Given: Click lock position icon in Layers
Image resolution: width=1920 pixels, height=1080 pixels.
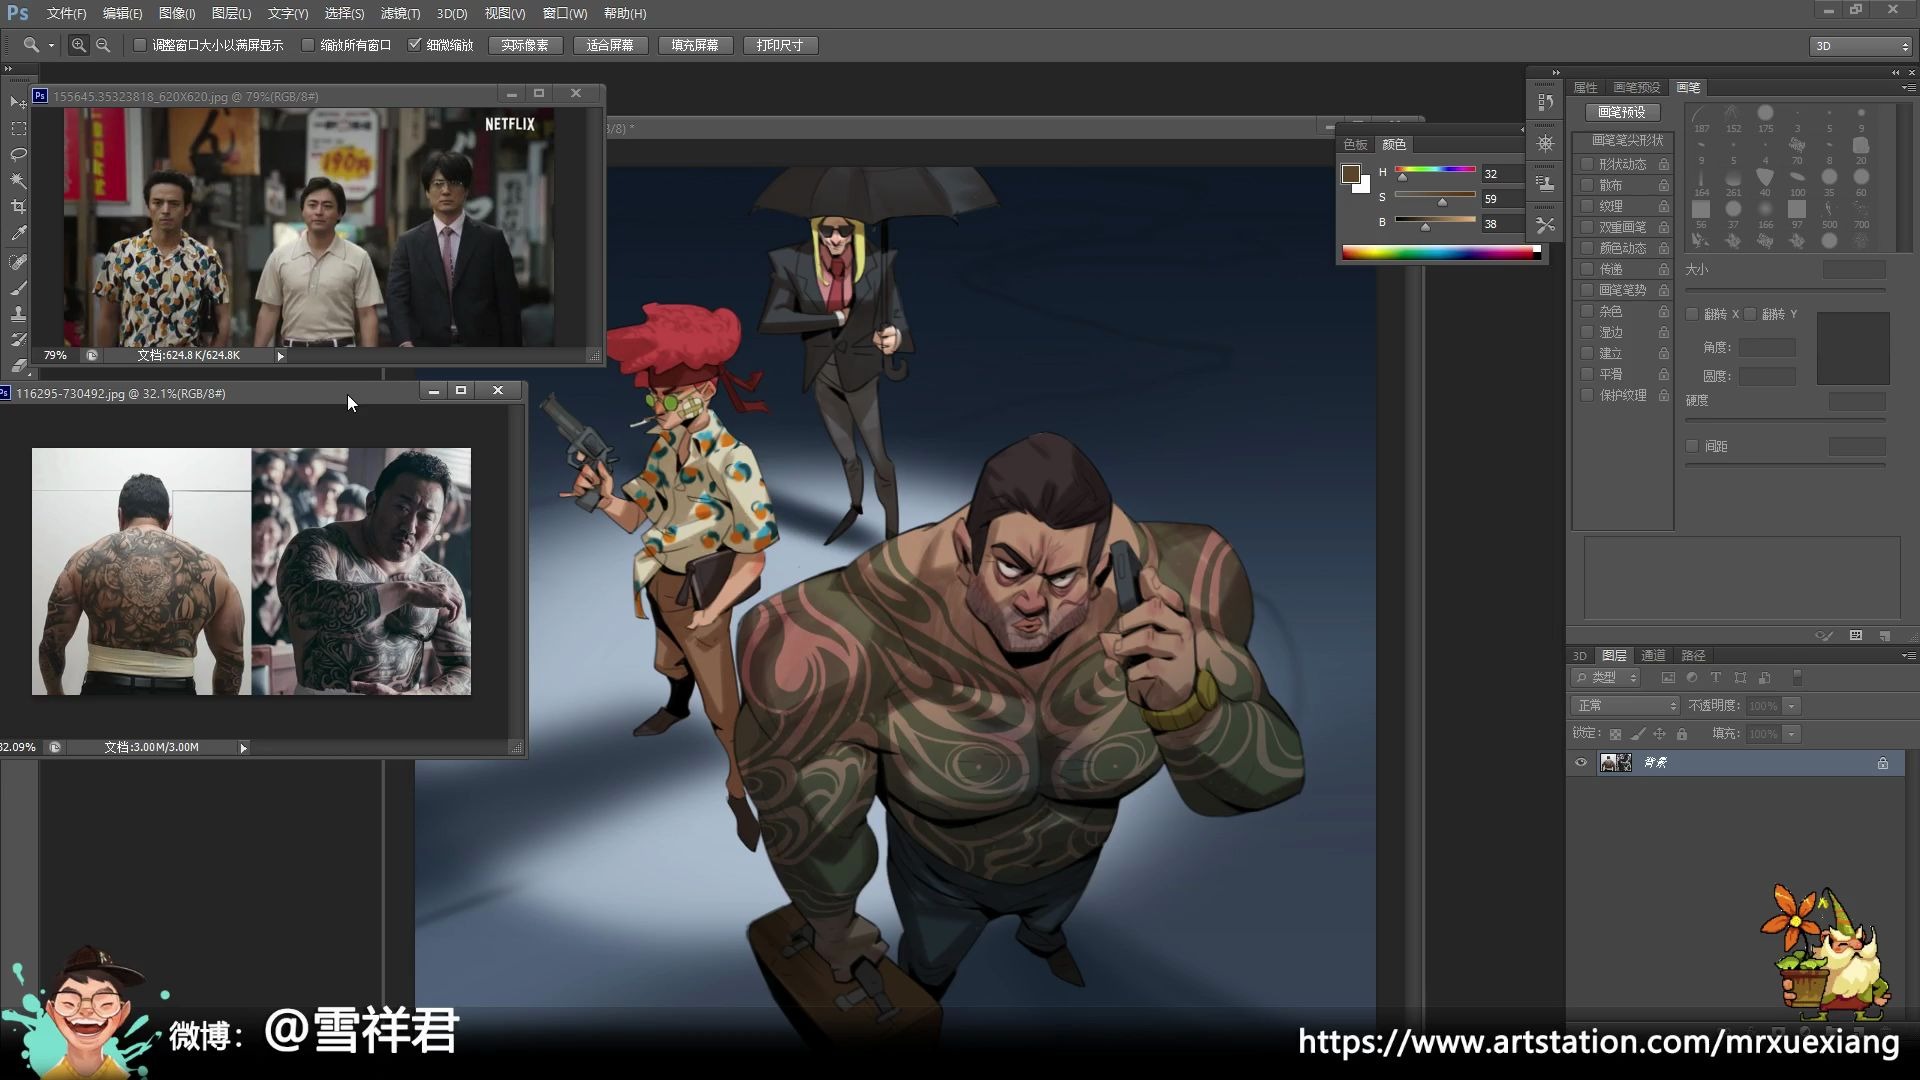Looking at the screenshot, I should tap(1659, 734).
